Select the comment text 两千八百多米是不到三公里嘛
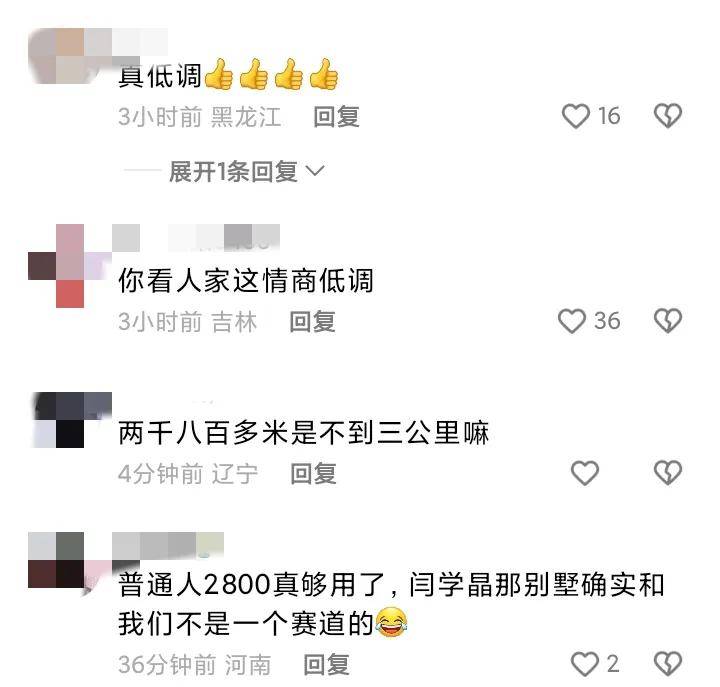 [x=304, y=433]
